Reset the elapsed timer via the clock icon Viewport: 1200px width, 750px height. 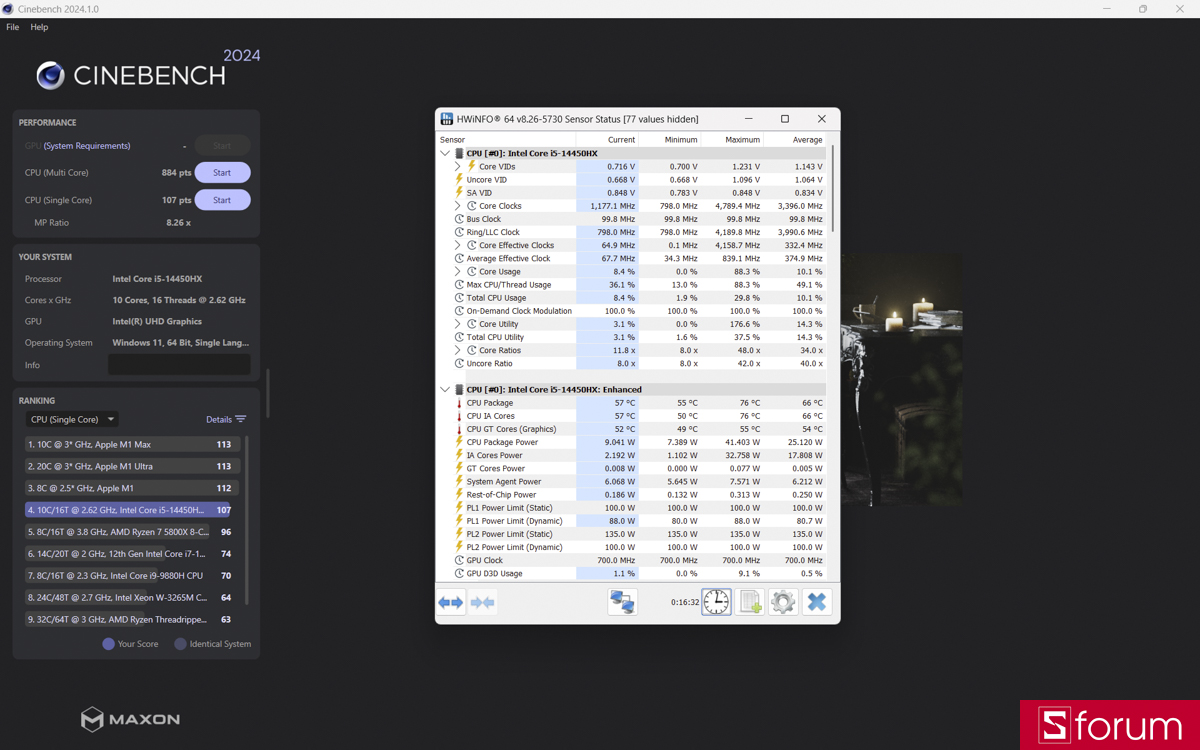(x=716, y=602)
